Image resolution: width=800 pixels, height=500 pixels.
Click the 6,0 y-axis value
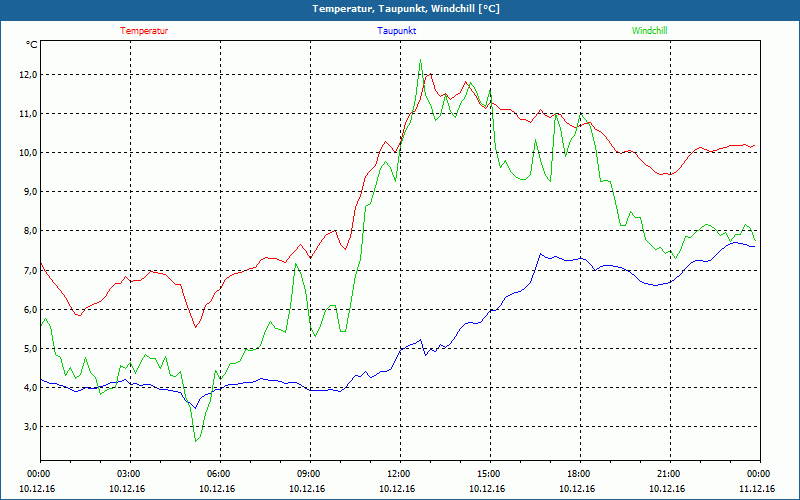tap(30, 310)
